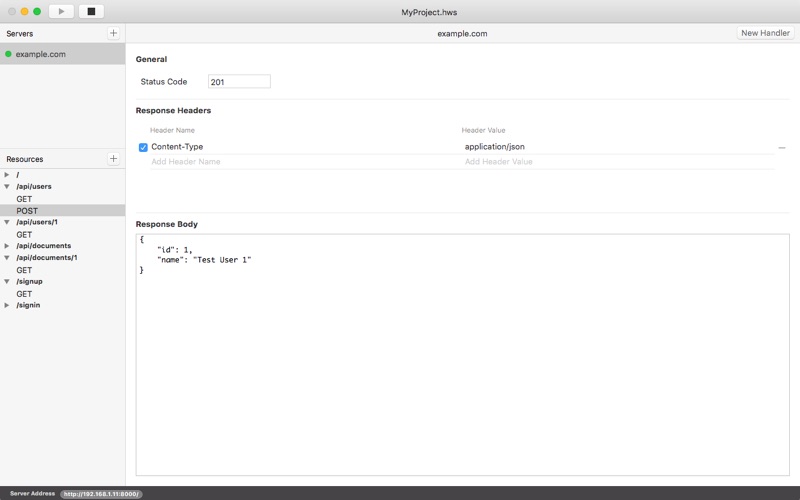Open the server address http://192.168.1.11:8000/ link
This screenshot has height=500, width=800.
click(x=101, y=494)
